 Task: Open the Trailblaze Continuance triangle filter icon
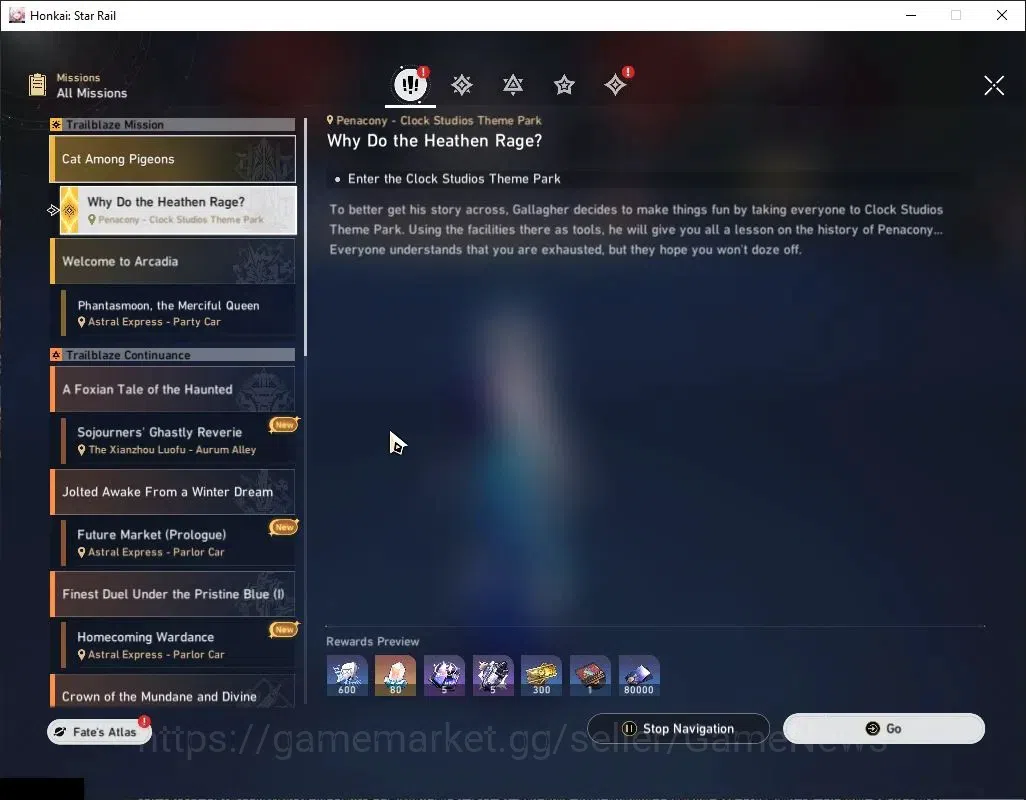[513, 84]
